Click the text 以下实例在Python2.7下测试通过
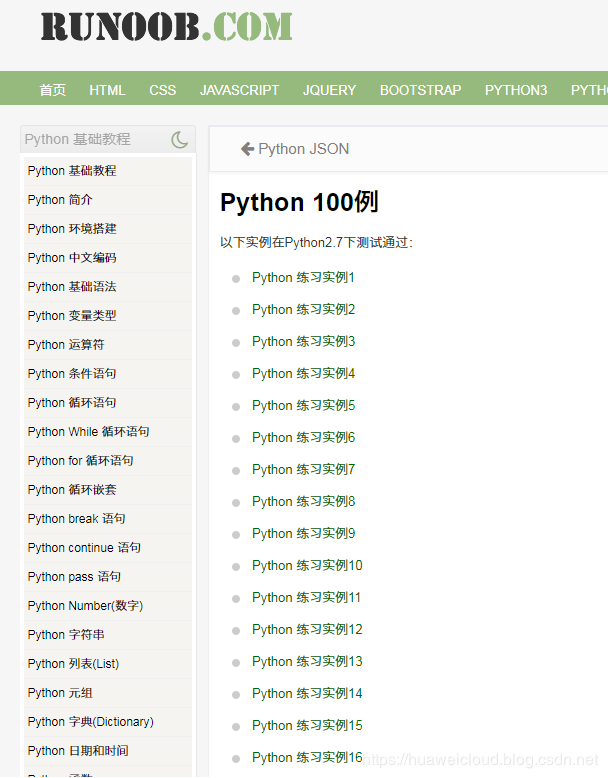Viewport: 608px width, 778px height. [316, 243]
